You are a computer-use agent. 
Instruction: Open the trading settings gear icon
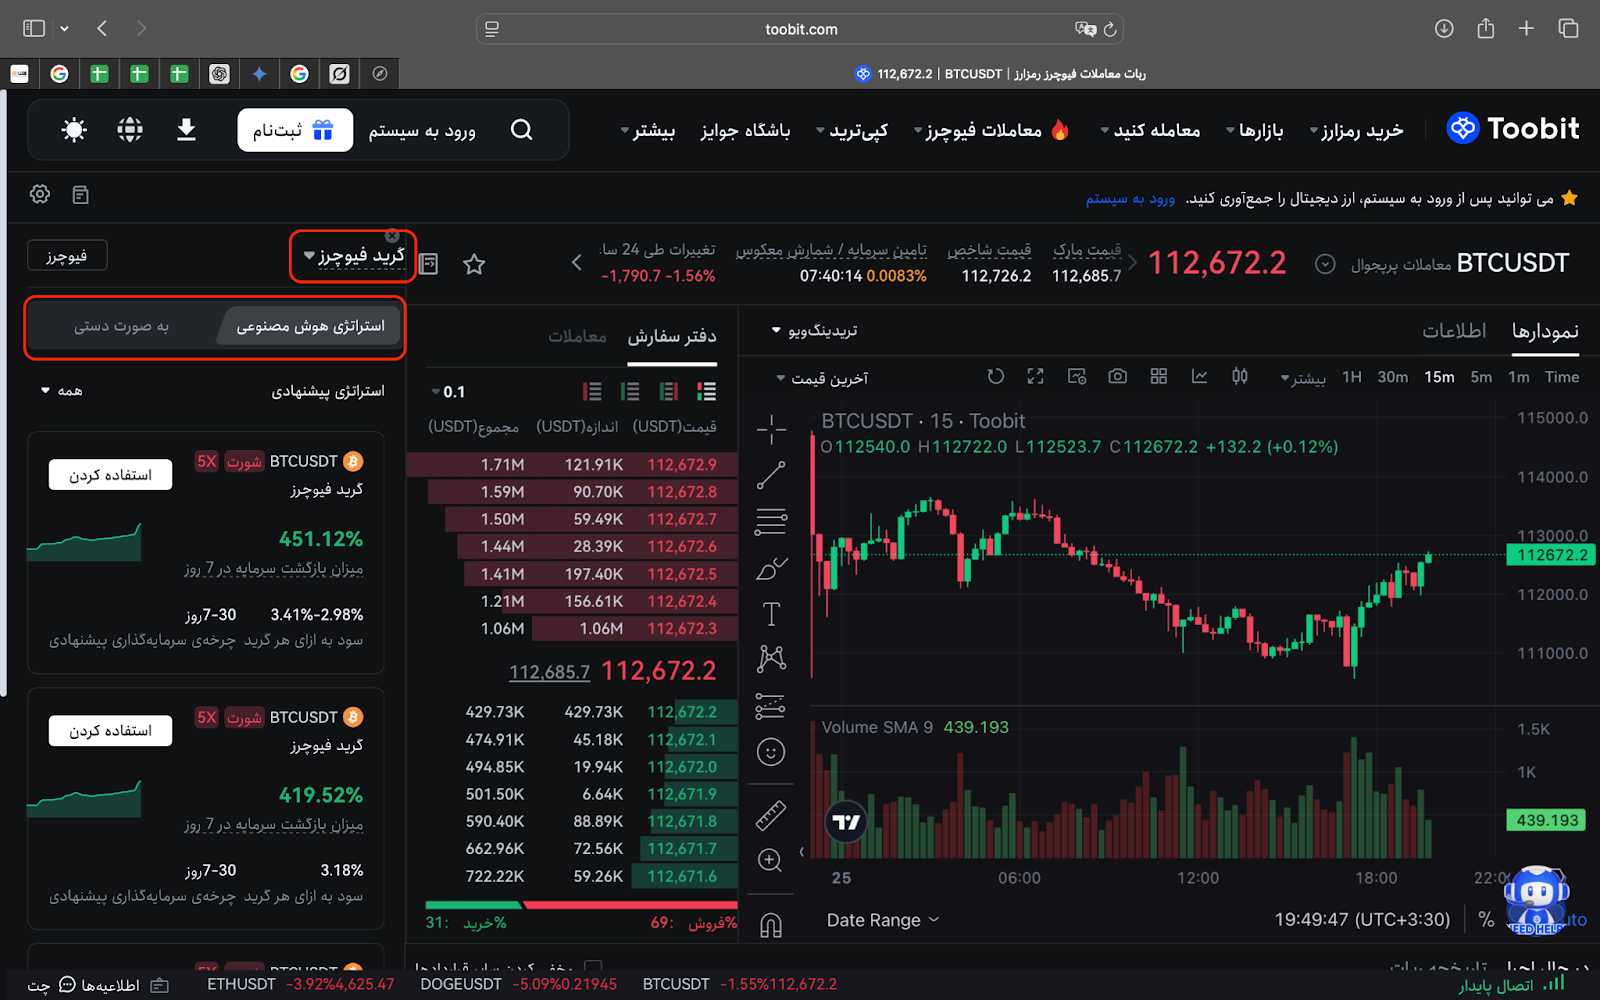(40, 194)
